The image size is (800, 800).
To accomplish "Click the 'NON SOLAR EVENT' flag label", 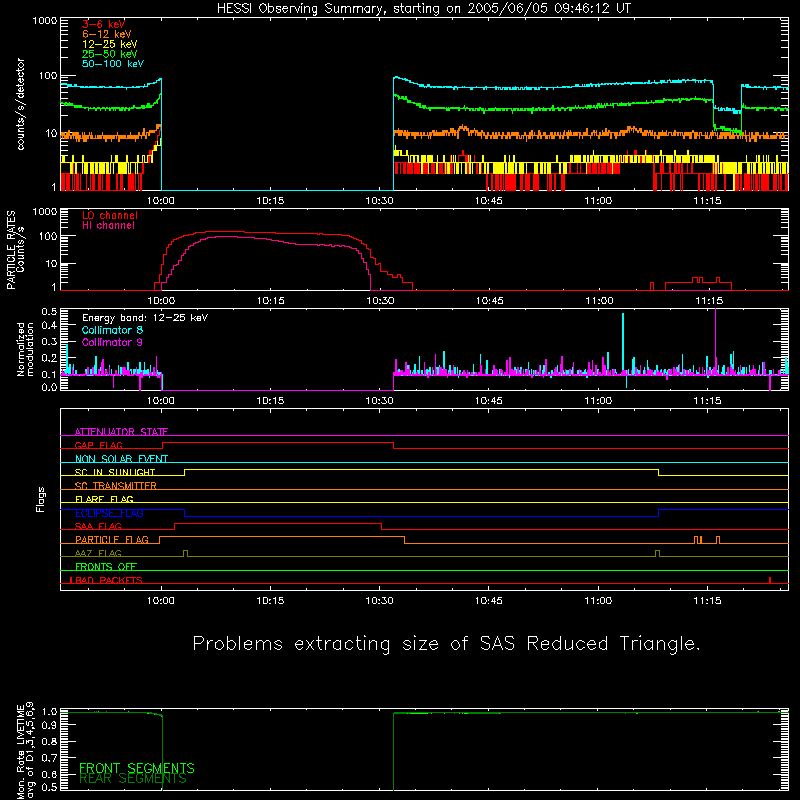I will 121,459.
